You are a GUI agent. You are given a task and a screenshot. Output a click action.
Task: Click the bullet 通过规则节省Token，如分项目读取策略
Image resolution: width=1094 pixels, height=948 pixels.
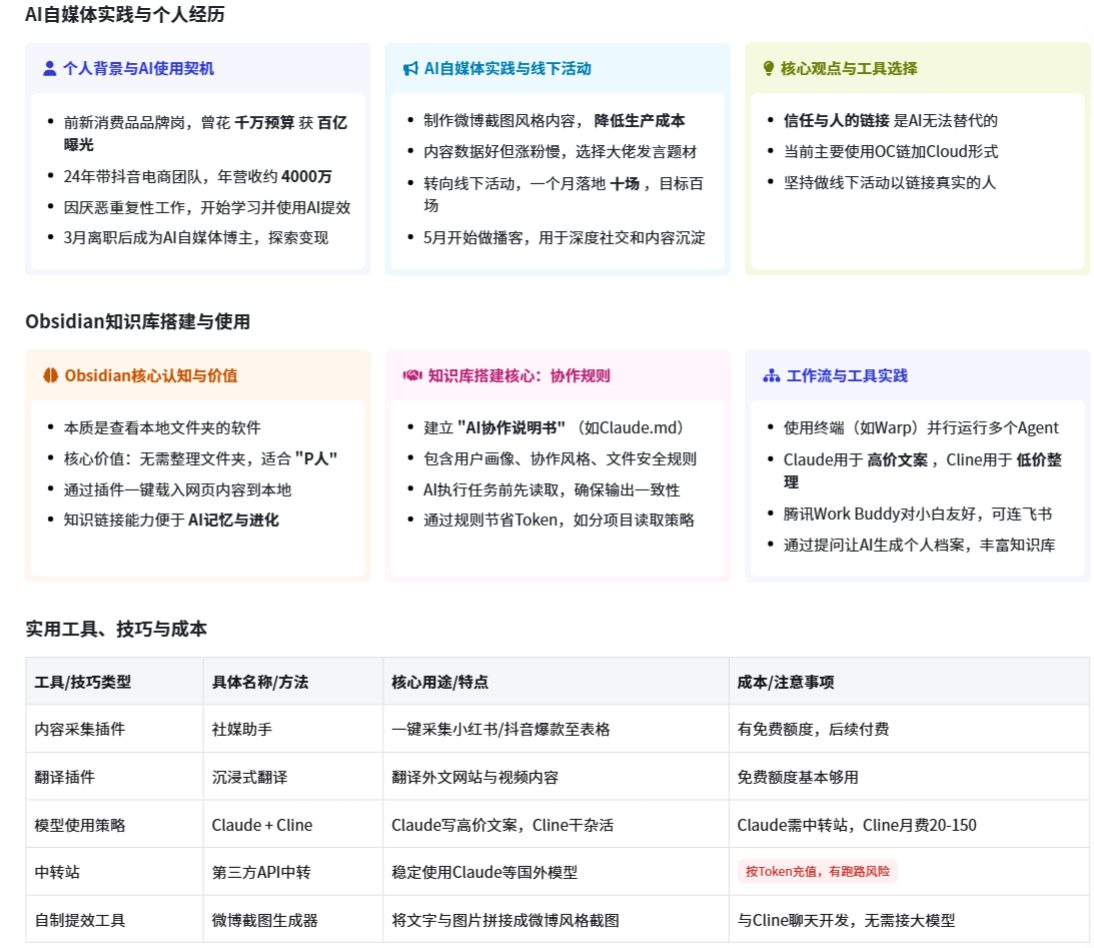click(558, 520)
